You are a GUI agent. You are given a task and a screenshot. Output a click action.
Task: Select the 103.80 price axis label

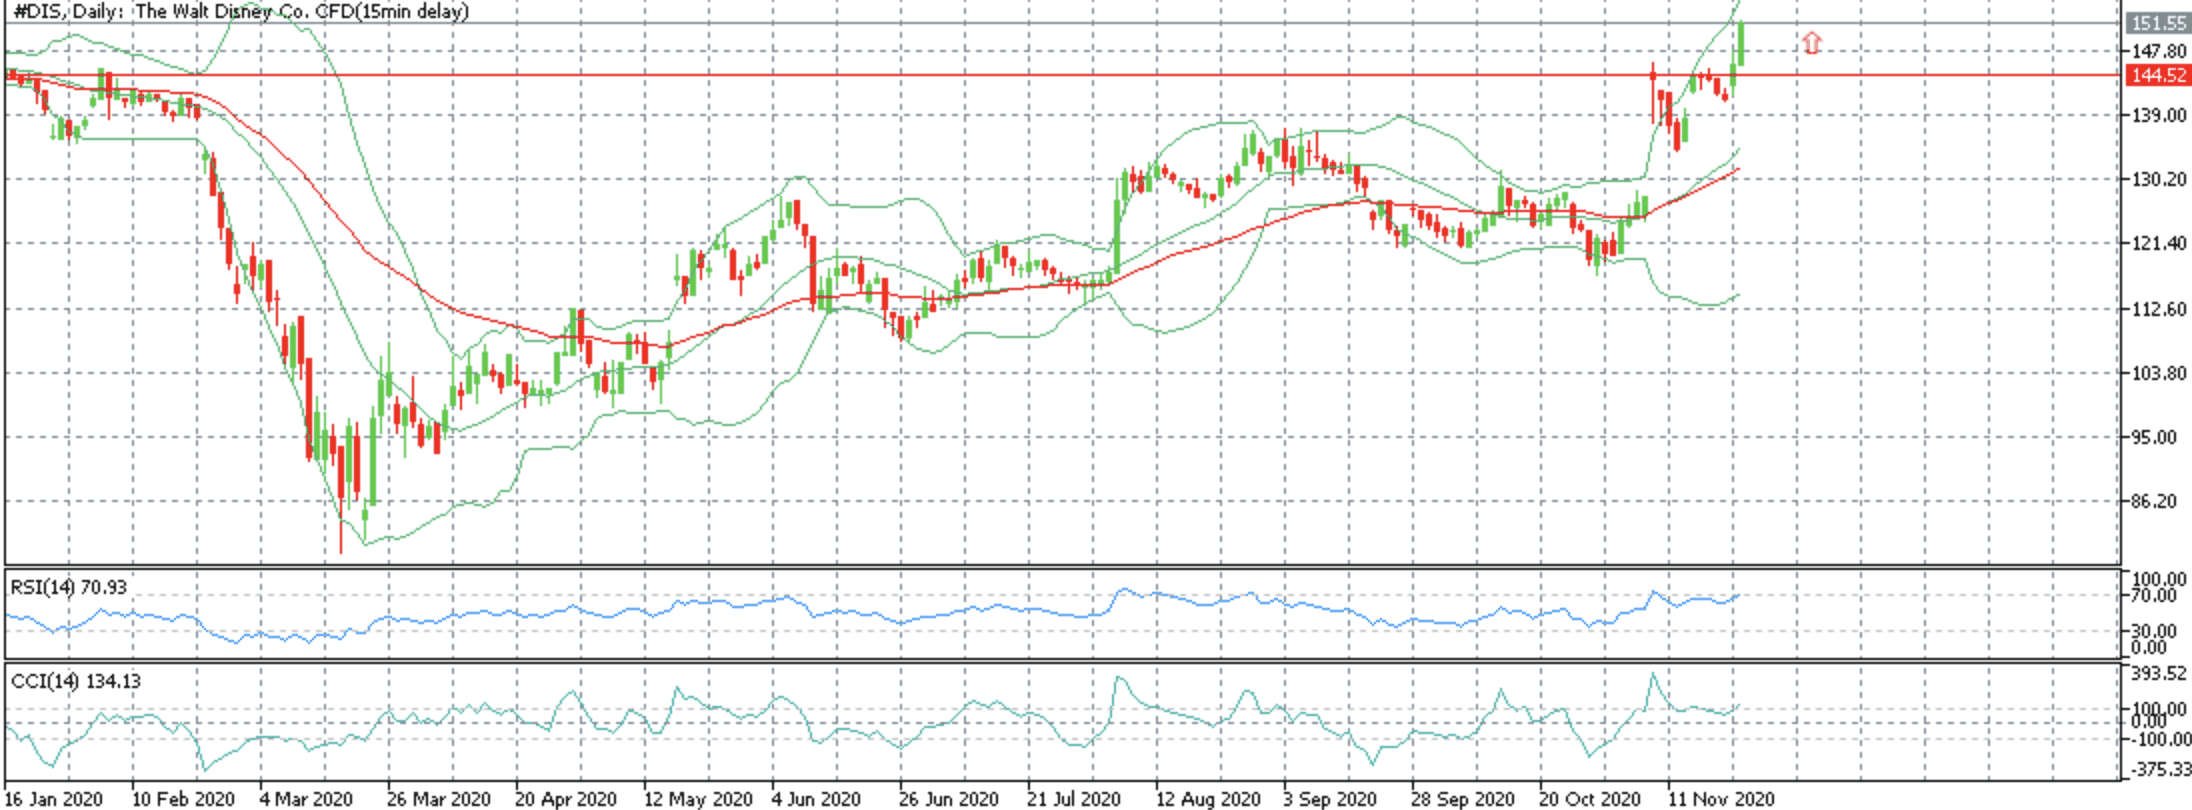[x=2160, y=373]
